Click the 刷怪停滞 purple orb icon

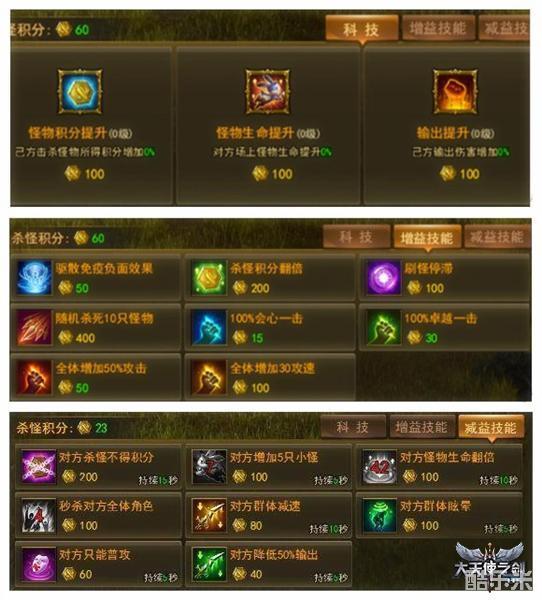point(383,277)
